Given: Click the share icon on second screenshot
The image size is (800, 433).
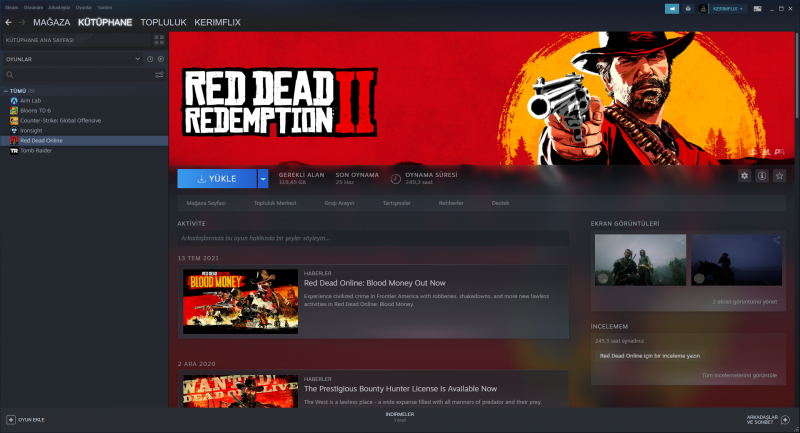Looking at the screenshot, I should click(776, 240).
